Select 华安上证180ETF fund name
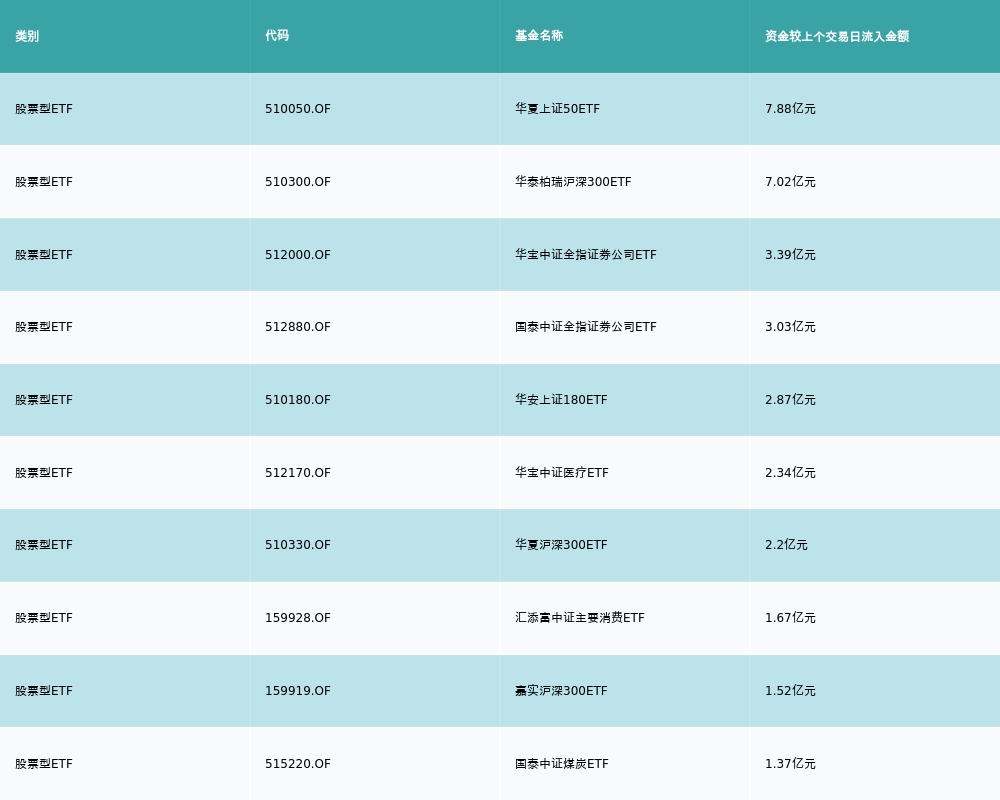 [x=561, y=400]
